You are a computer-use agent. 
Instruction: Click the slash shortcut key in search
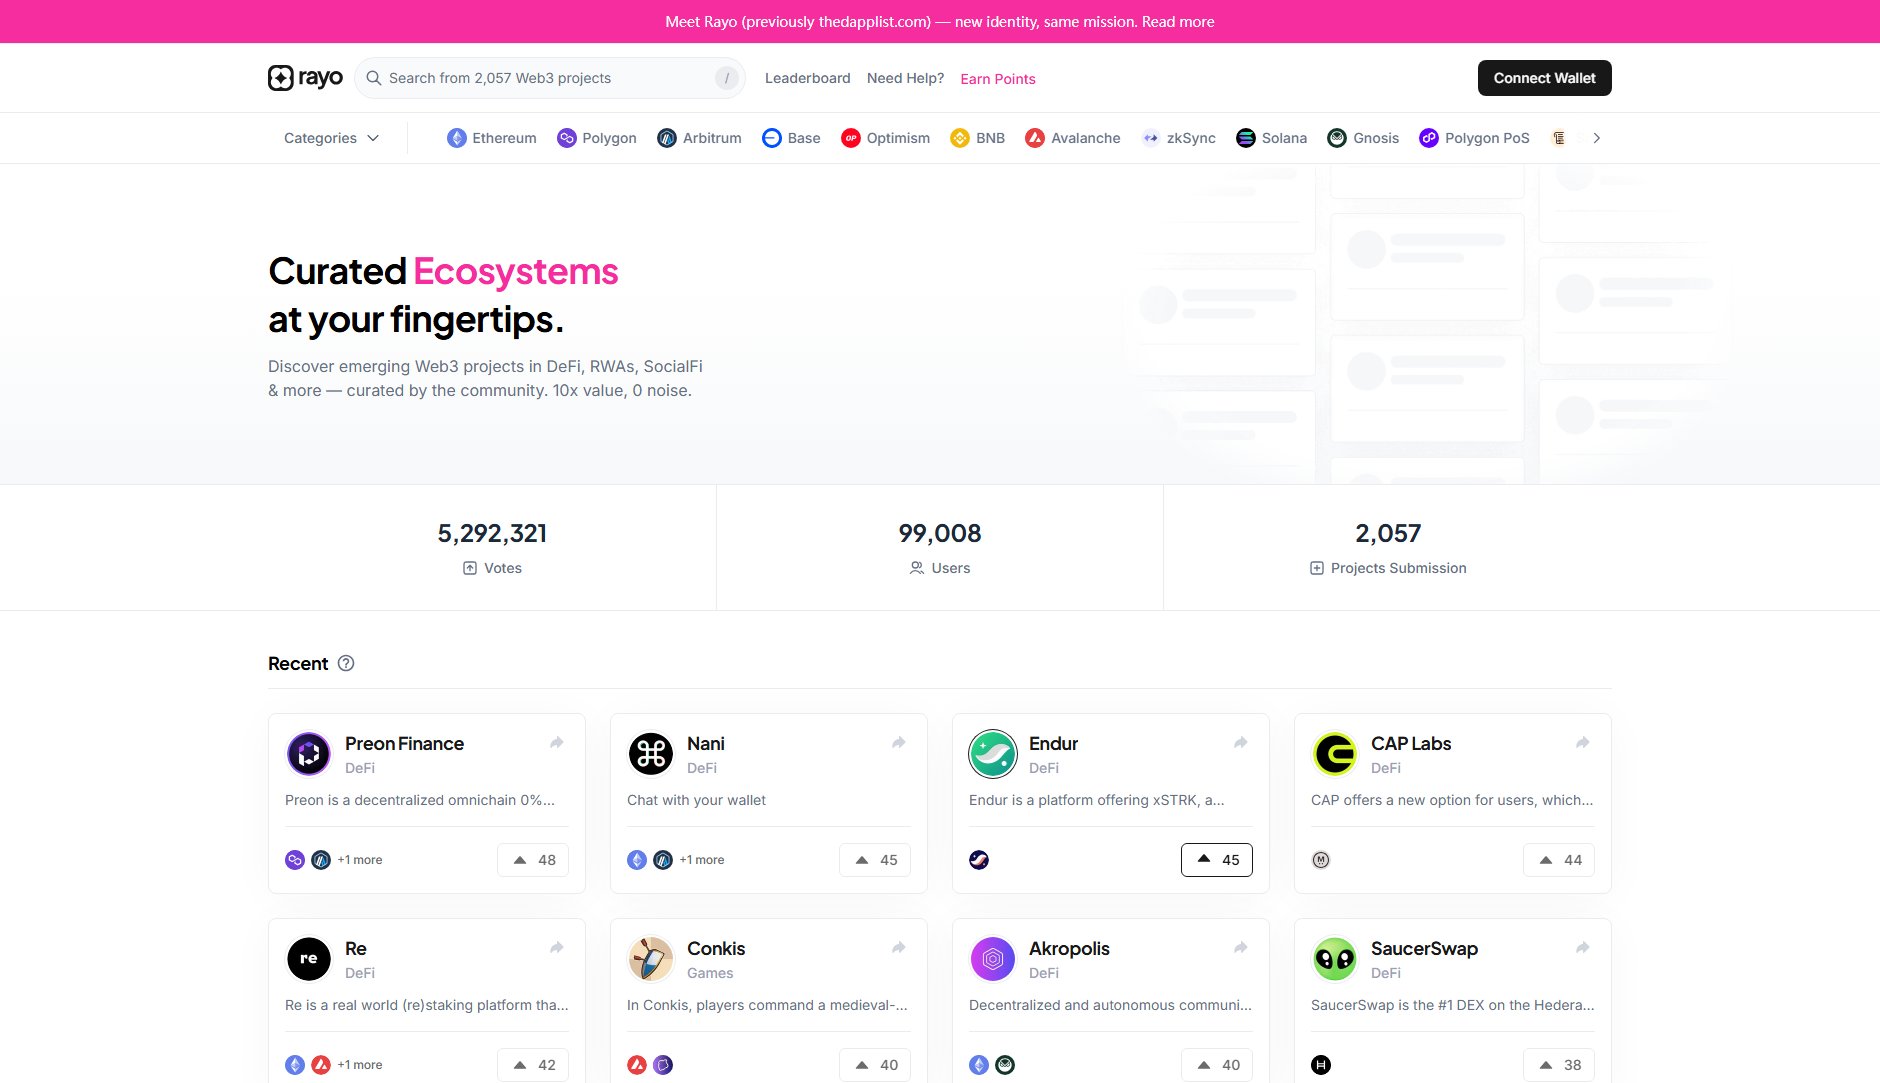[727, 78]
